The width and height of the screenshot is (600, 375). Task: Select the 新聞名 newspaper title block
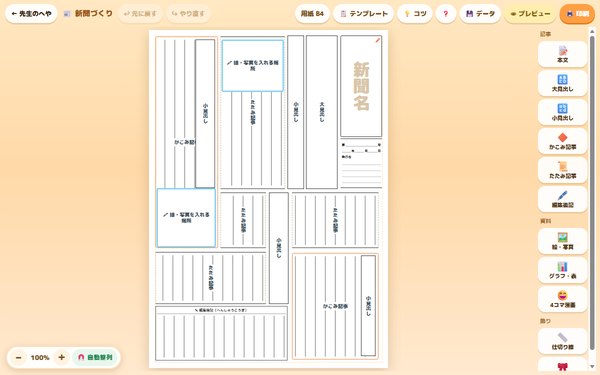(x=361, y=86)
